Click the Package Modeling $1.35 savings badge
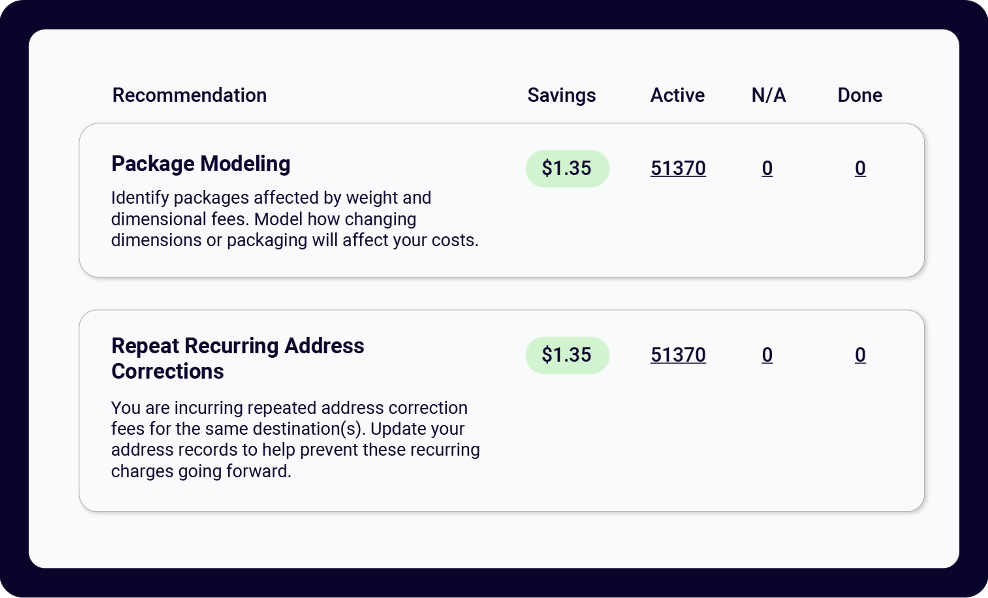 coord(567,169)
